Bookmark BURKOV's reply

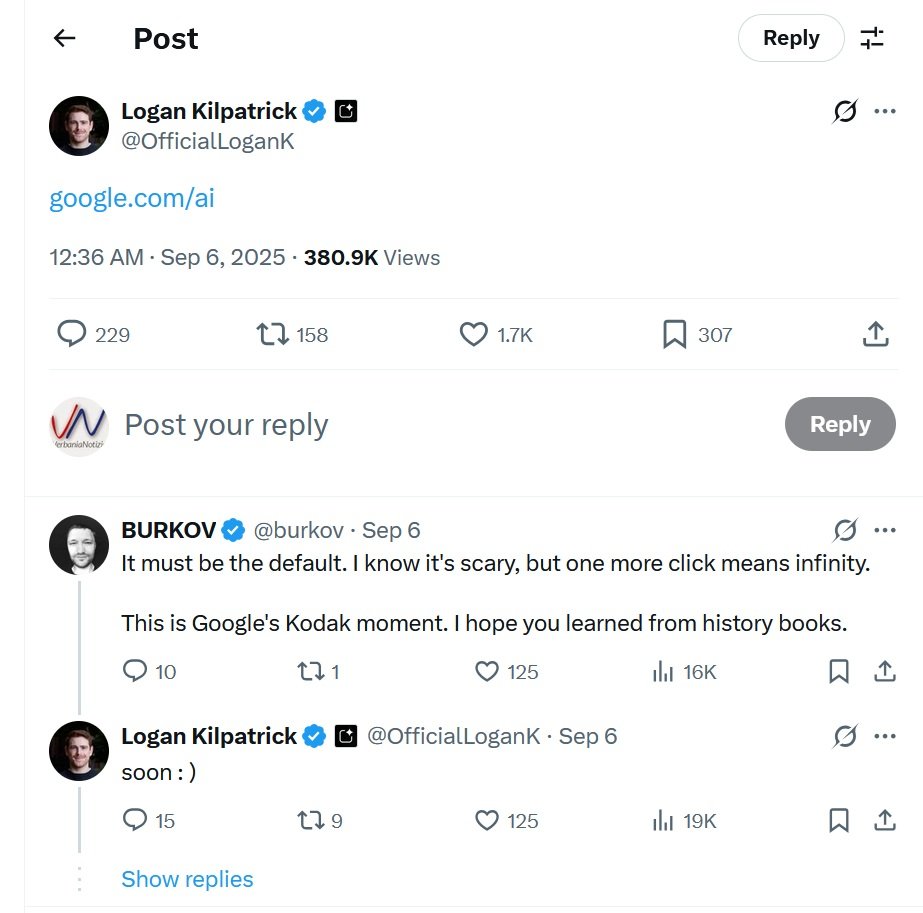839,671
